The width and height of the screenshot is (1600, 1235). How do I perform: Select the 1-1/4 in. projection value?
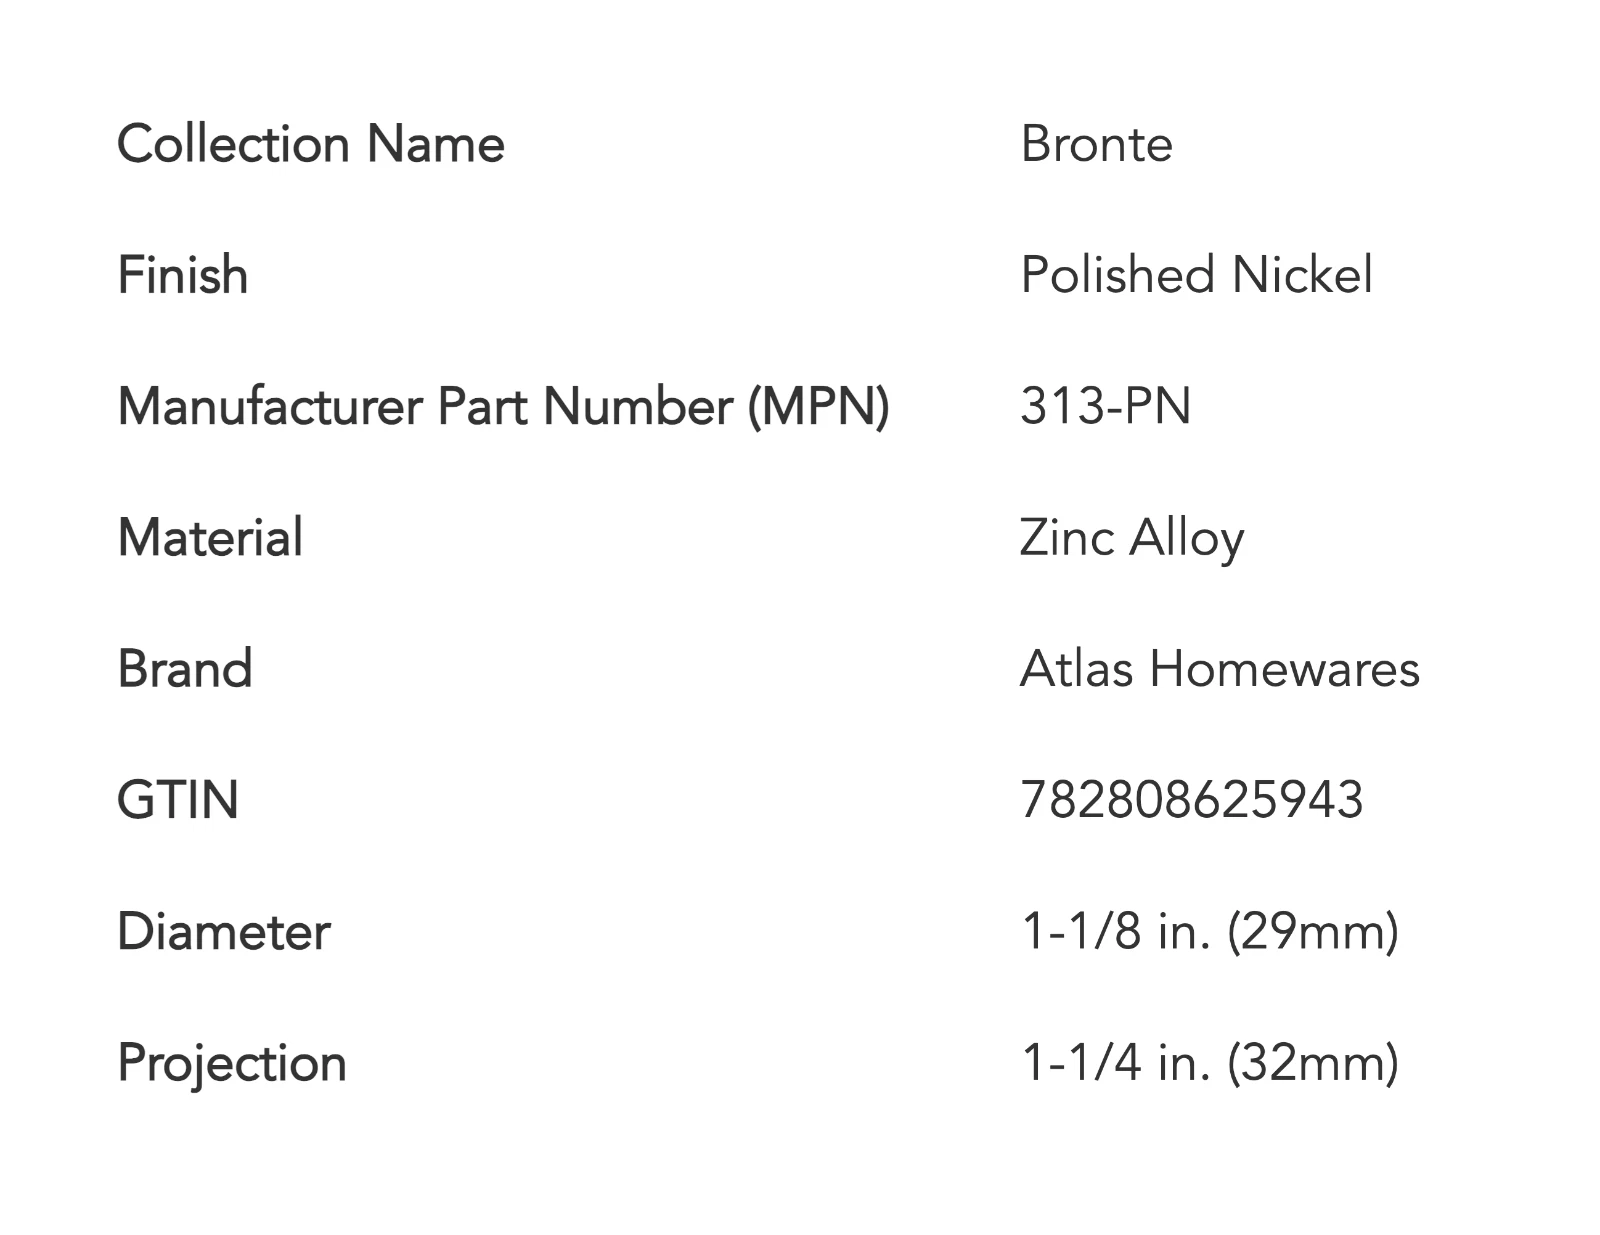pyautogui.click(x=1115, y=1063)
